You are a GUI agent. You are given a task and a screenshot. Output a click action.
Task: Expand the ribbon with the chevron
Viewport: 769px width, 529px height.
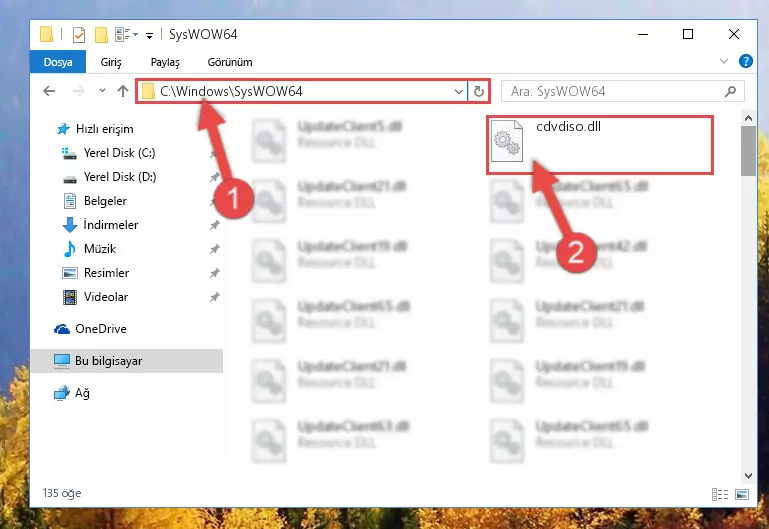point(723,61)
